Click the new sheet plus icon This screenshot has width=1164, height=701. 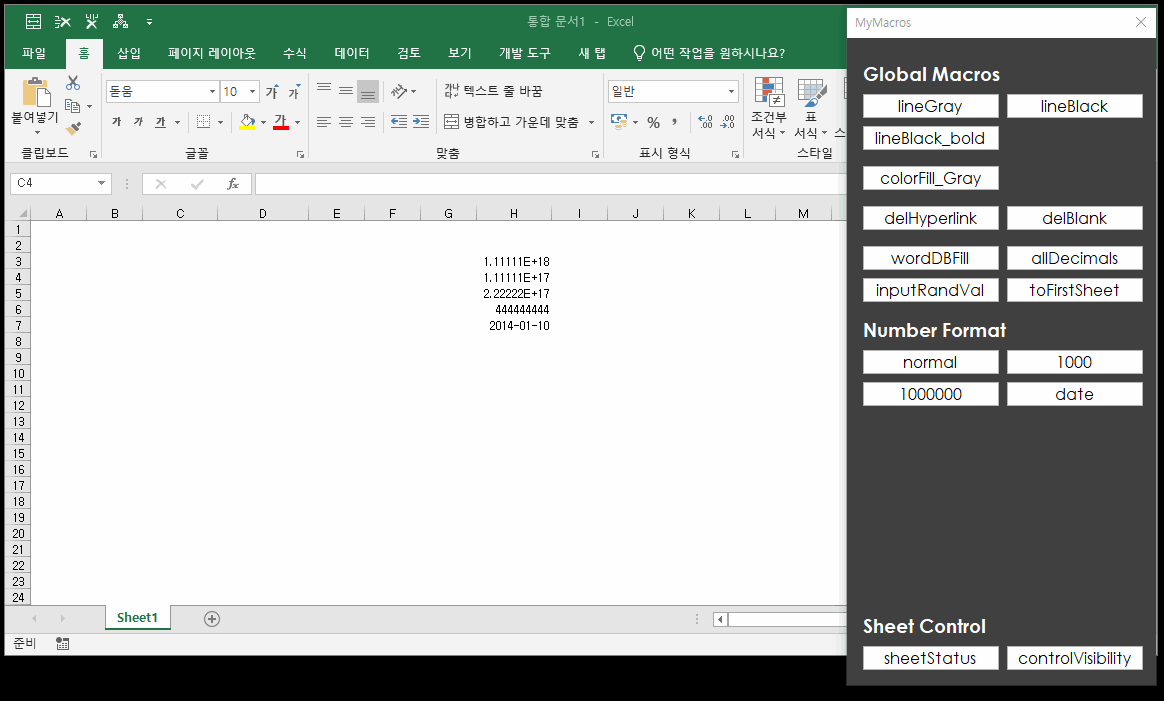point(212,619)
